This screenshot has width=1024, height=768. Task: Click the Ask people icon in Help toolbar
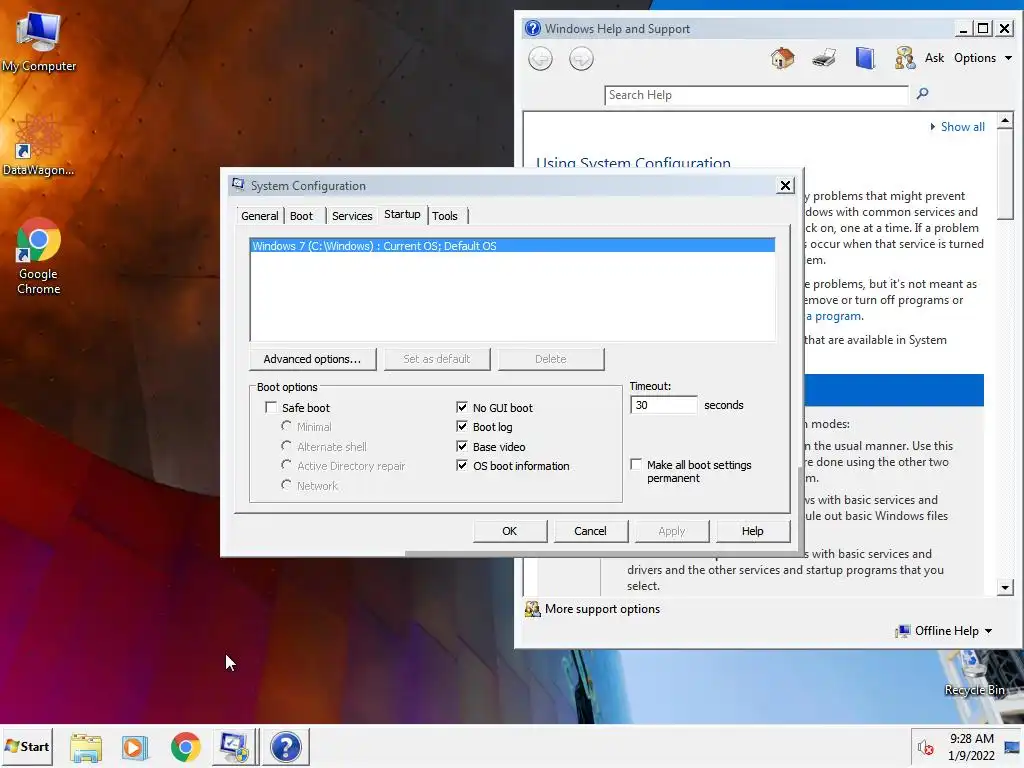coord(904,58)
